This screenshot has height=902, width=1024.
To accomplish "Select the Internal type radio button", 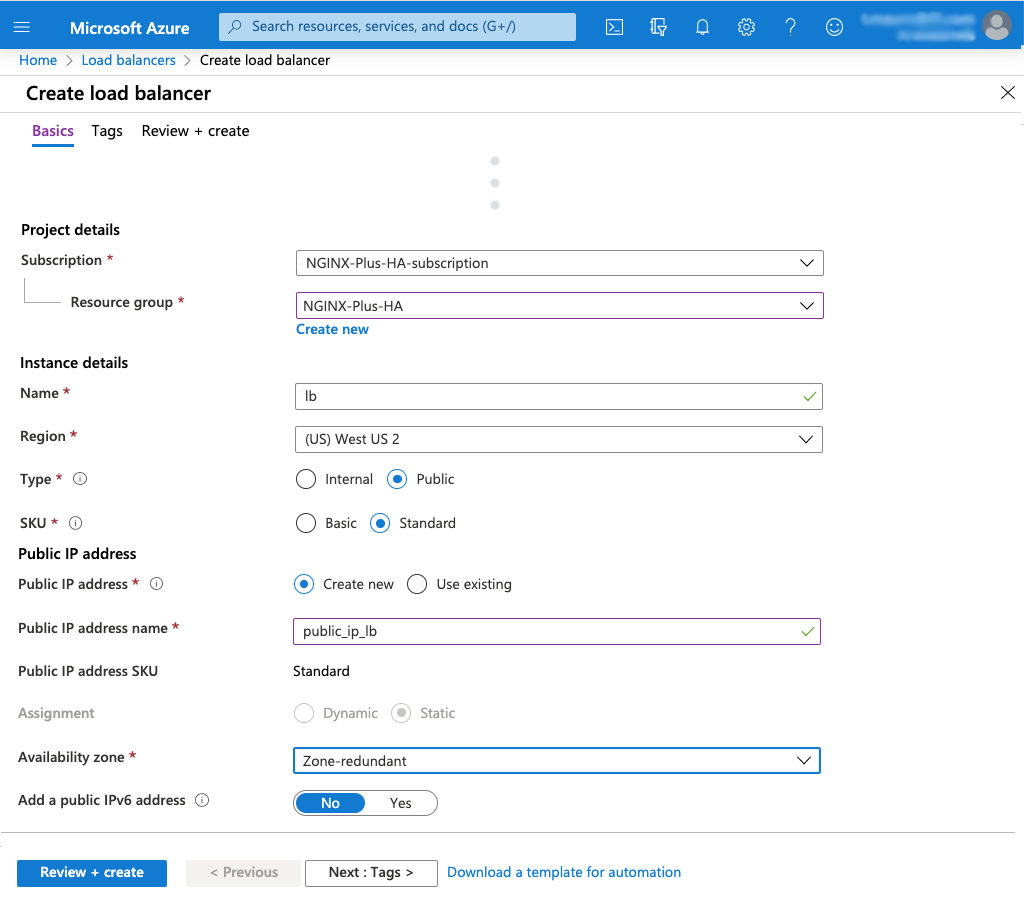I will (306, 480).
